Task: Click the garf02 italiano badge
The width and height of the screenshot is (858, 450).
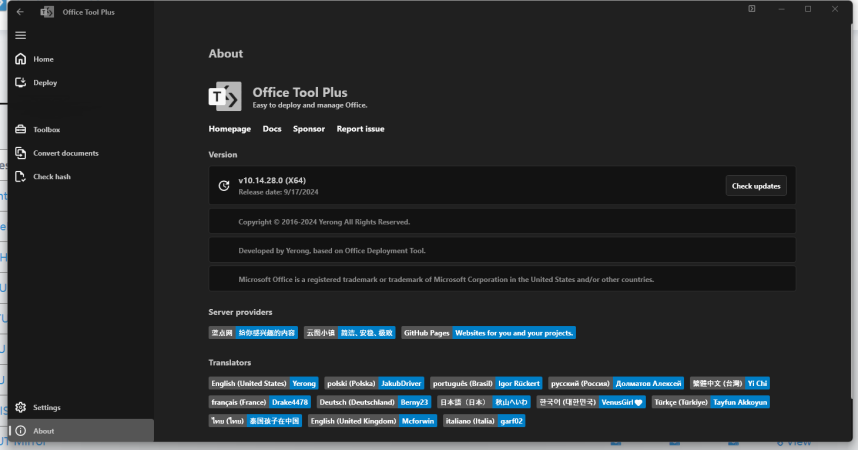Action: (484, 421)
